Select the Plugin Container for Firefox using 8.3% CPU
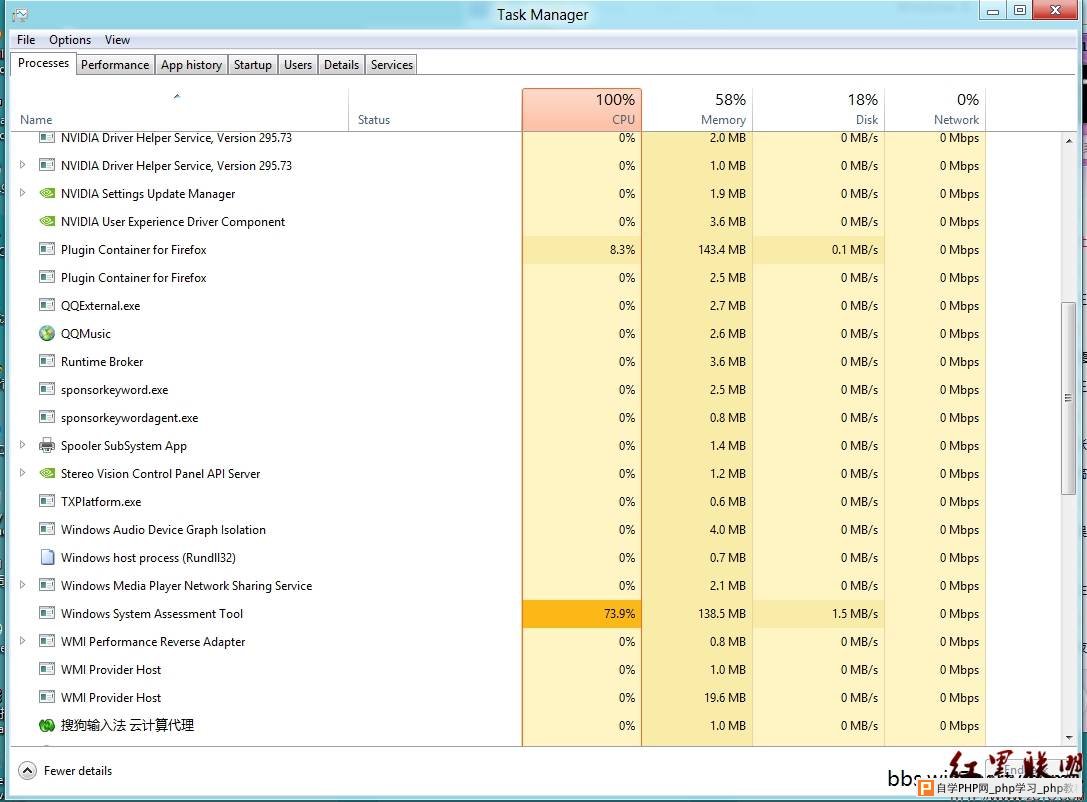 134,250
